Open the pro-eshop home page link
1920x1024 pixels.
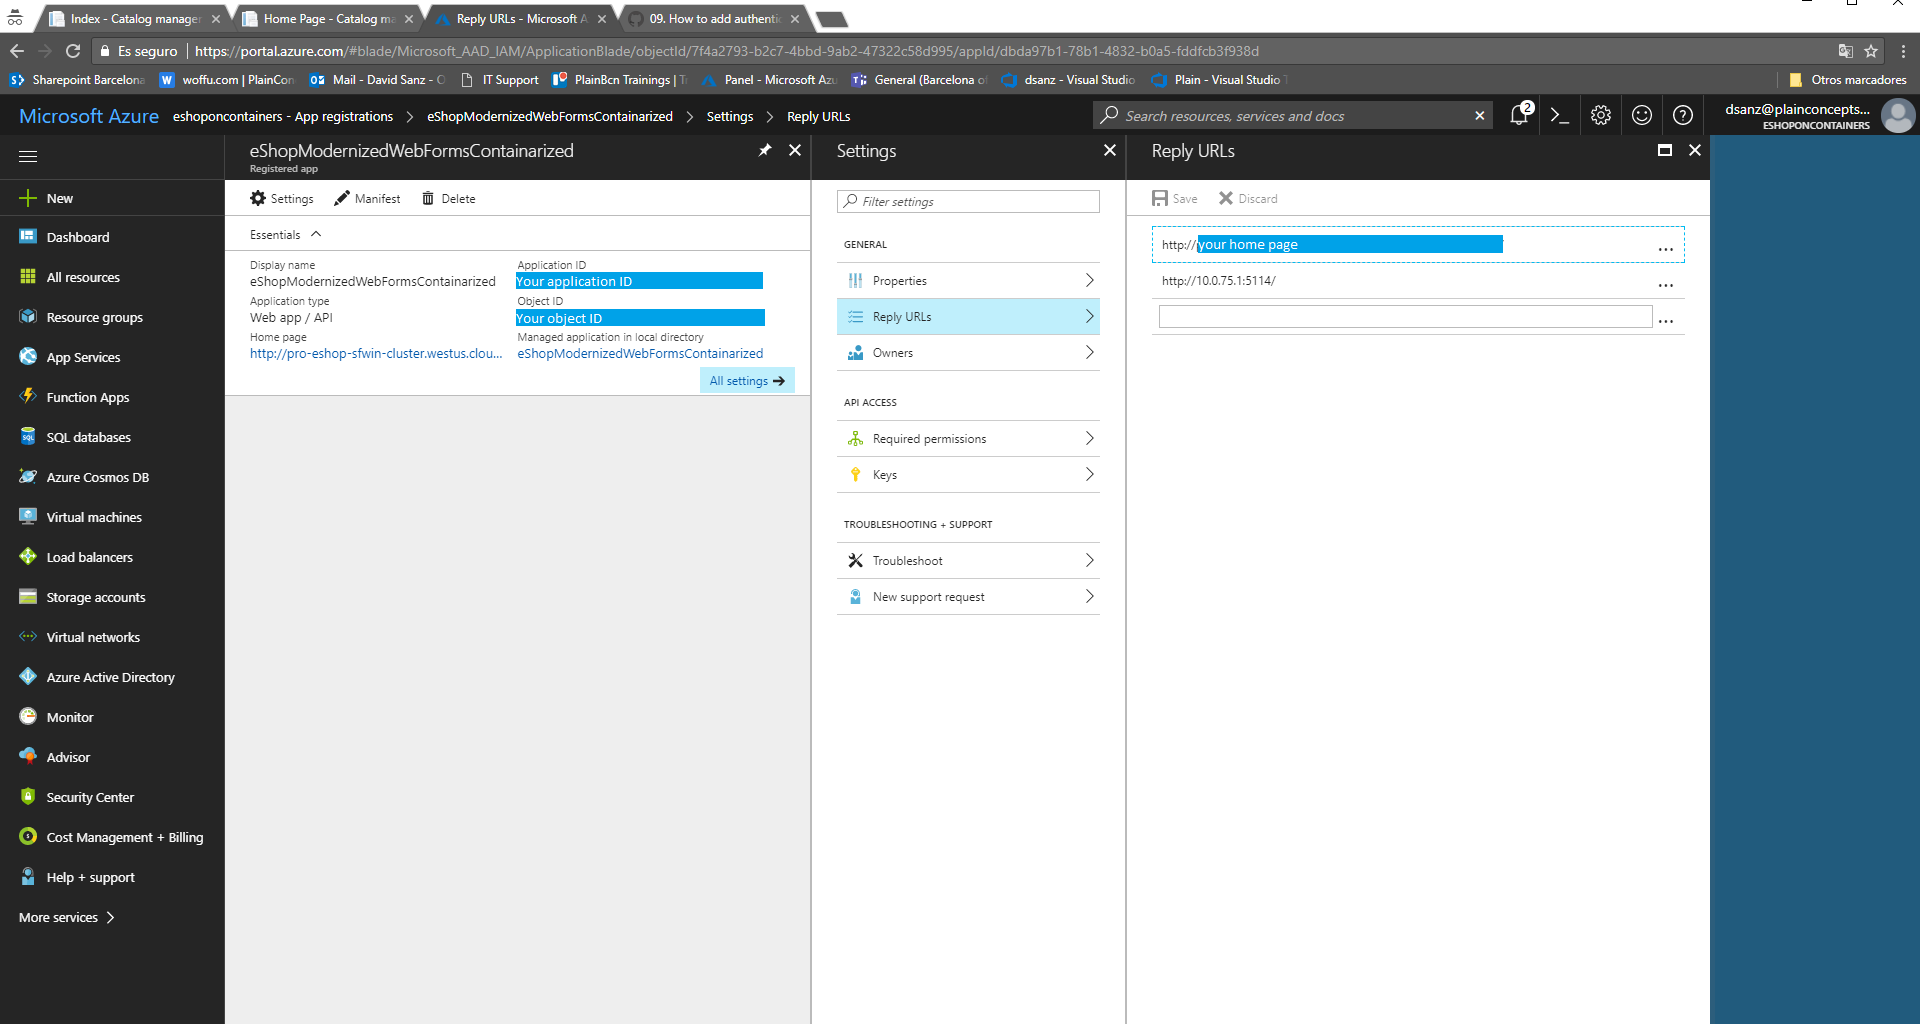coord(376,353)
